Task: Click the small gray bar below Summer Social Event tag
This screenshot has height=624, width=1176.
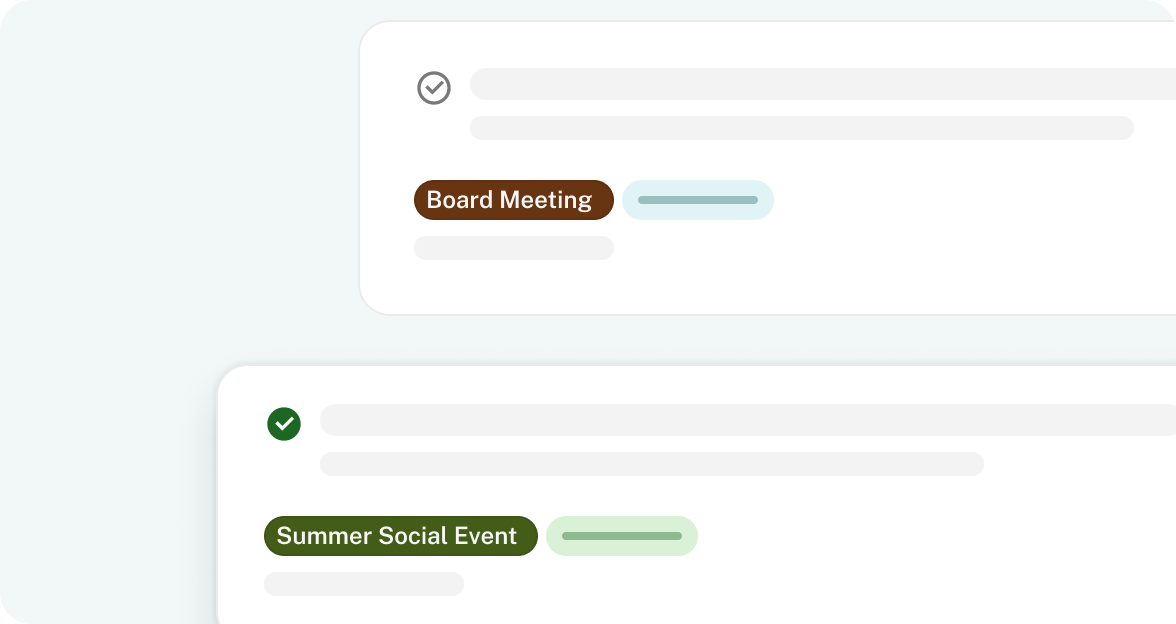Action: pos(364,584)
